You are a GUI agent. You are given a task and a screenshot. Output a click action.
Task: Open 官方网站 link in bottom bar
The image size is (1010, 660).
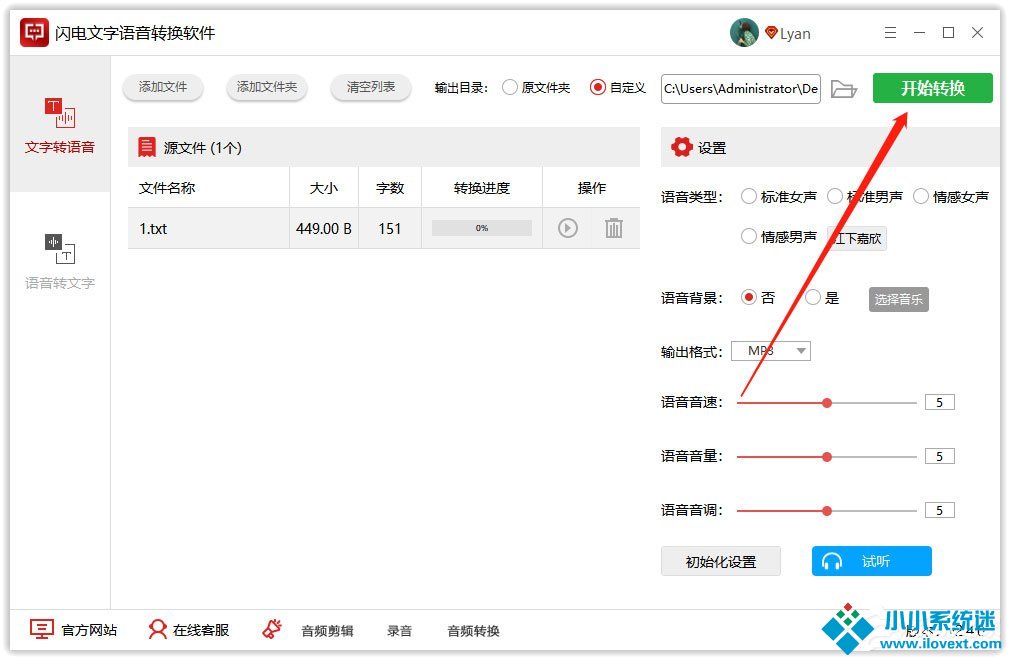pyautogui.click(x=73, y=630)
